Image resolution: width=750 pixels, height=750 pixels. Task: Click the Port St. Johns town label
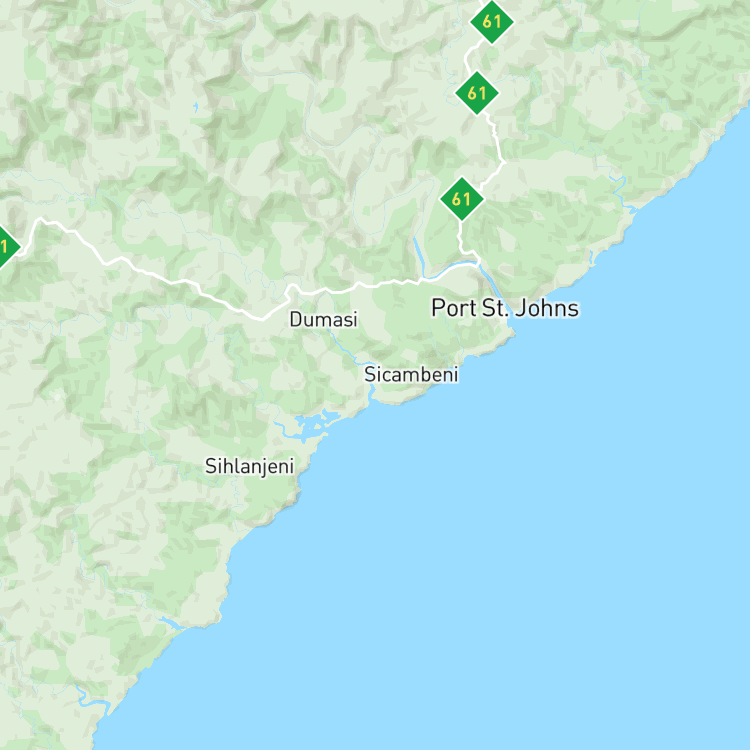pos(505,308)
